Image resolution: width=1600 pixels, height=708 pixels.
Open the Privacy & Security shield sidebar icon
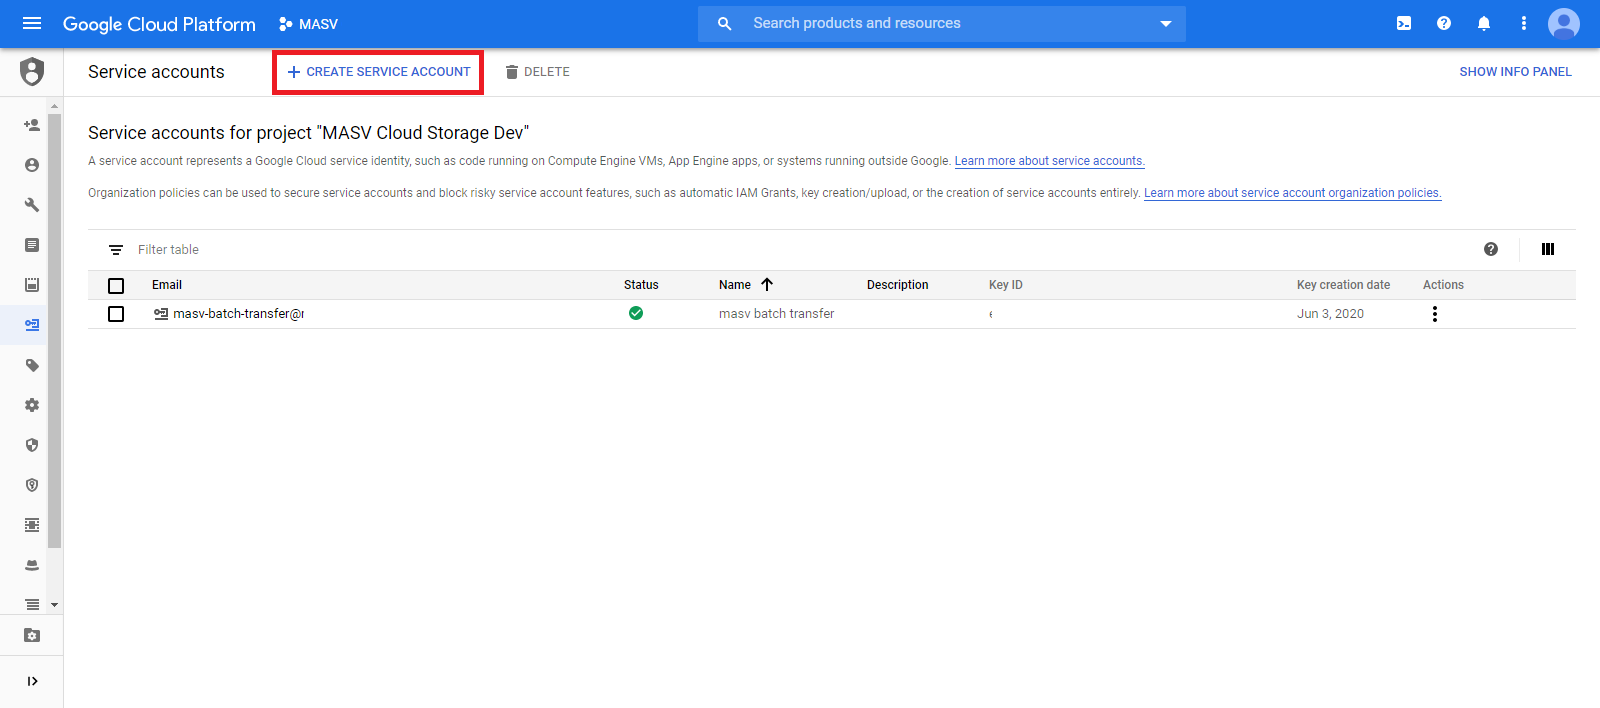point(32,445)
